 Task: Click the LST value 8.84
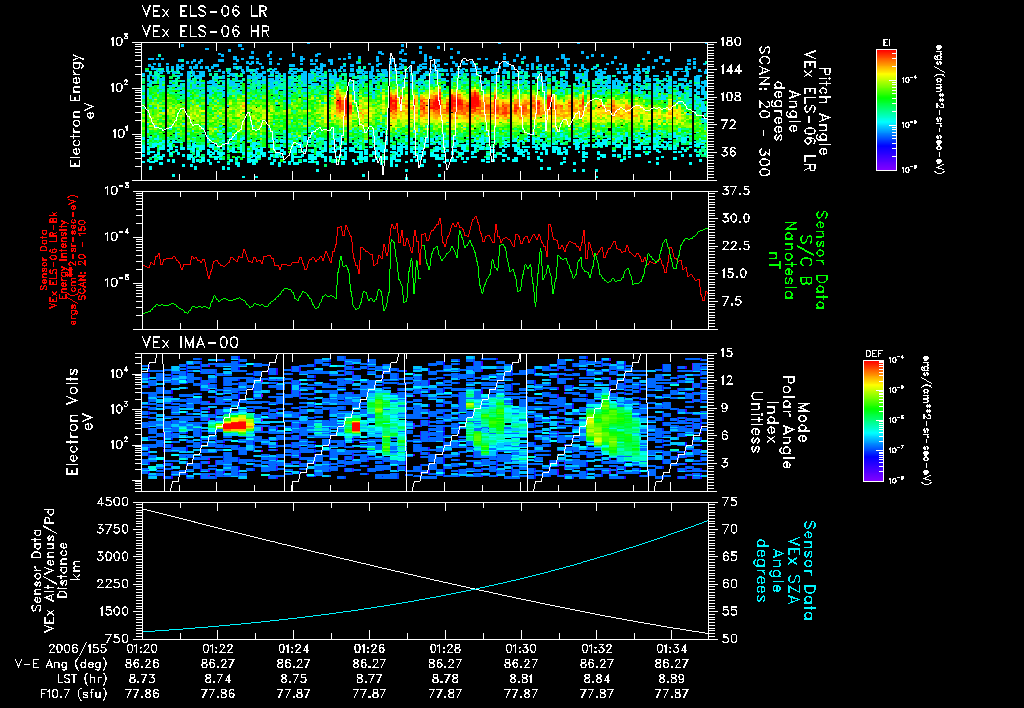point(596,679)
